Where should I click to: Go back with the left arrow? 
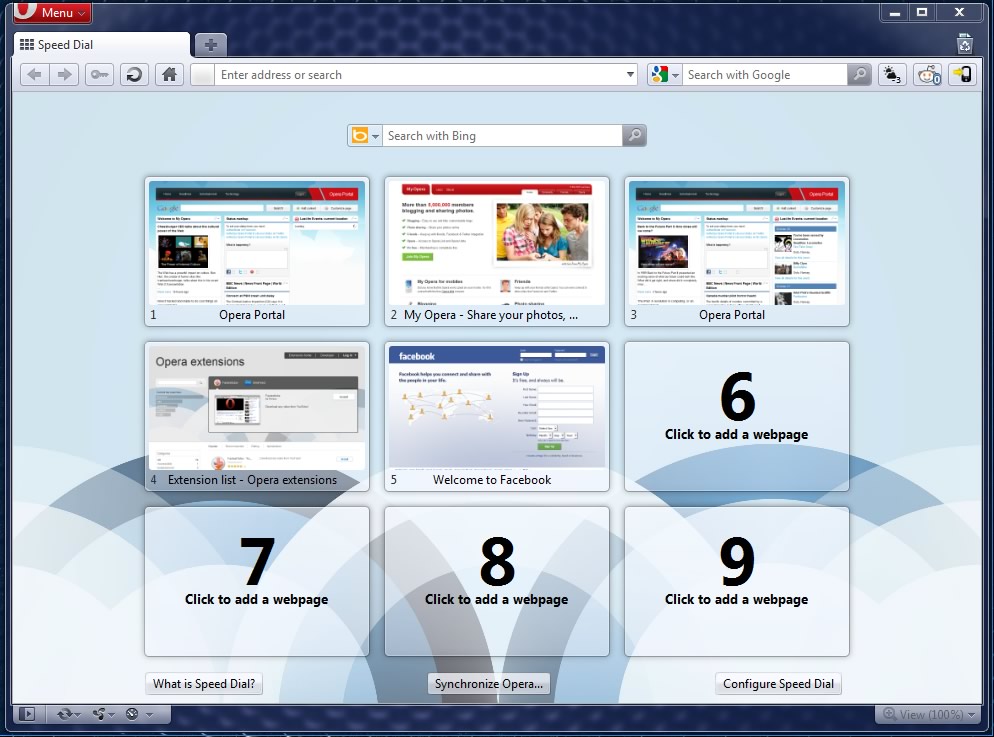(x=35, y=75)
